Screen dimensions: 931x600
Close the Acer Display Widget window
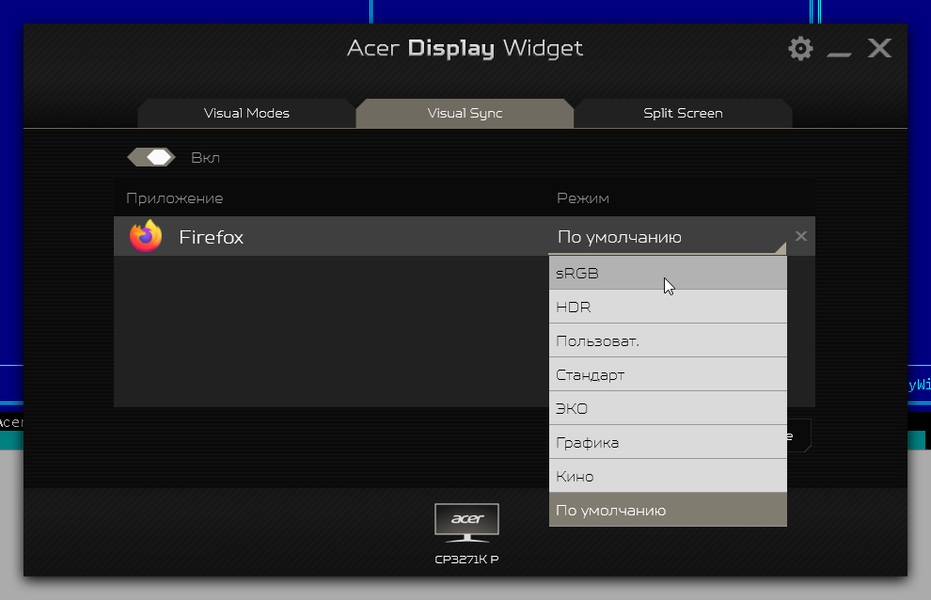tap(879, 49)
